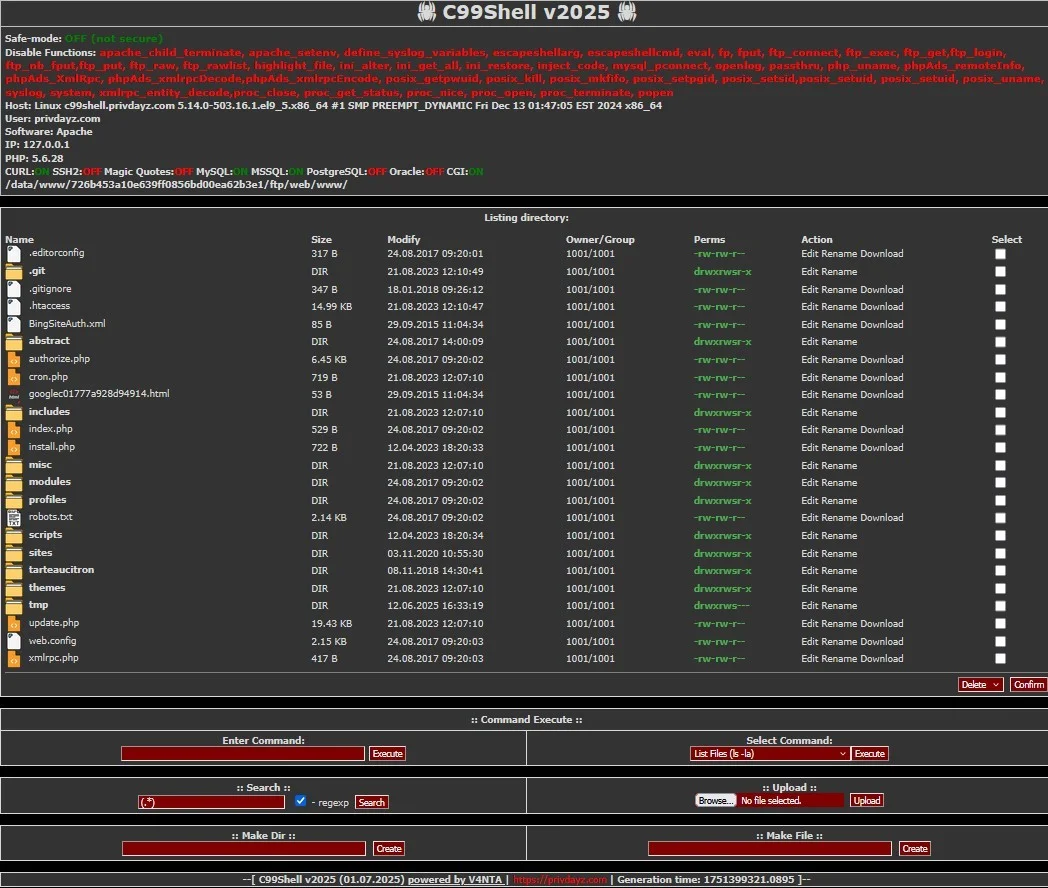The height and width of the screenshot is (888, 1048).
Task: Disable the regexp checkbox in Search section
Action: click(301, 800)
